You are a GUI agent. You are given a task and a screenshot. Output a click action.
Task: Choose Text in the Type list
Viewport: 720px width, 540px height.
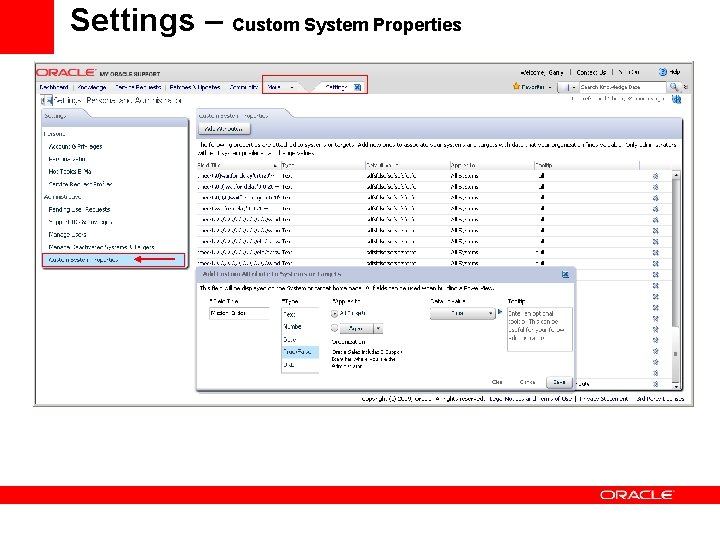pyautogui.click(x=300, y=314)
